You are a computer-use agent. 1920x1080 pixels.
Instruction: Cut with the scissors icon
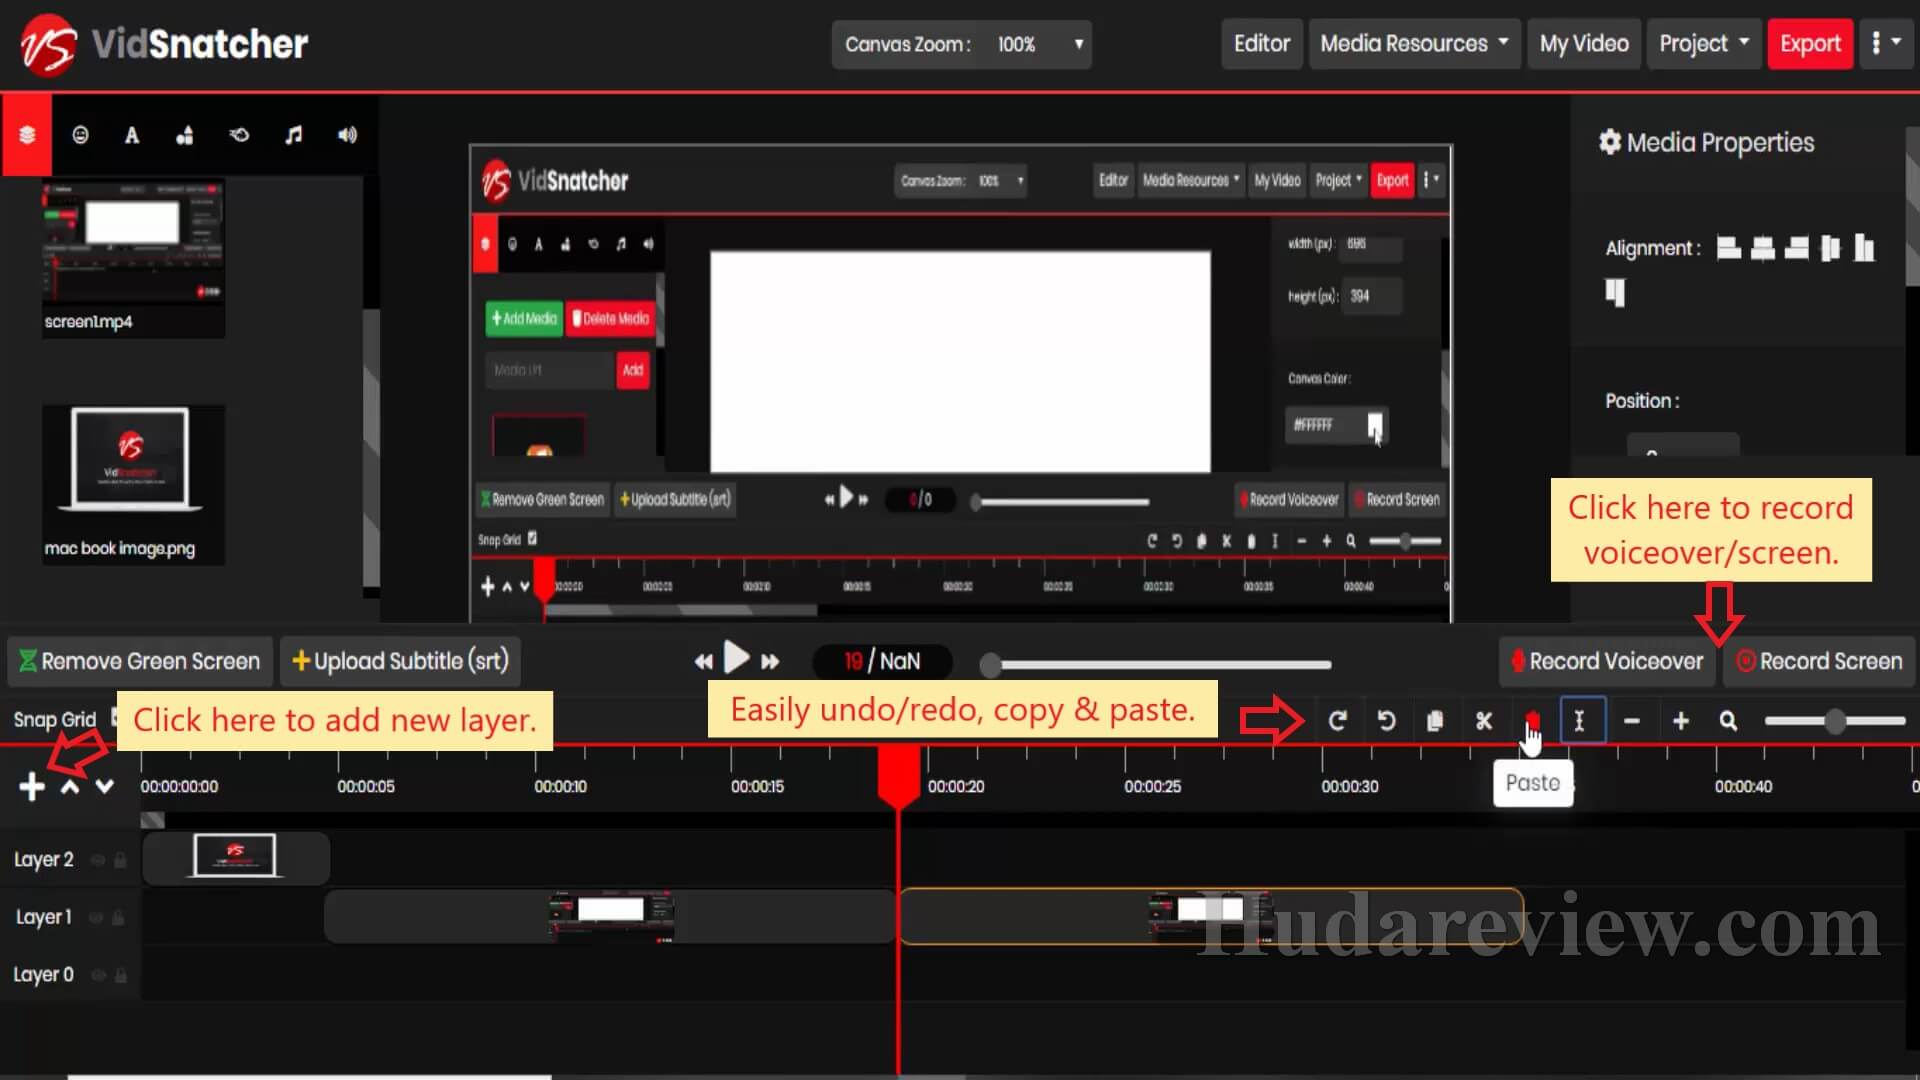1484,721
